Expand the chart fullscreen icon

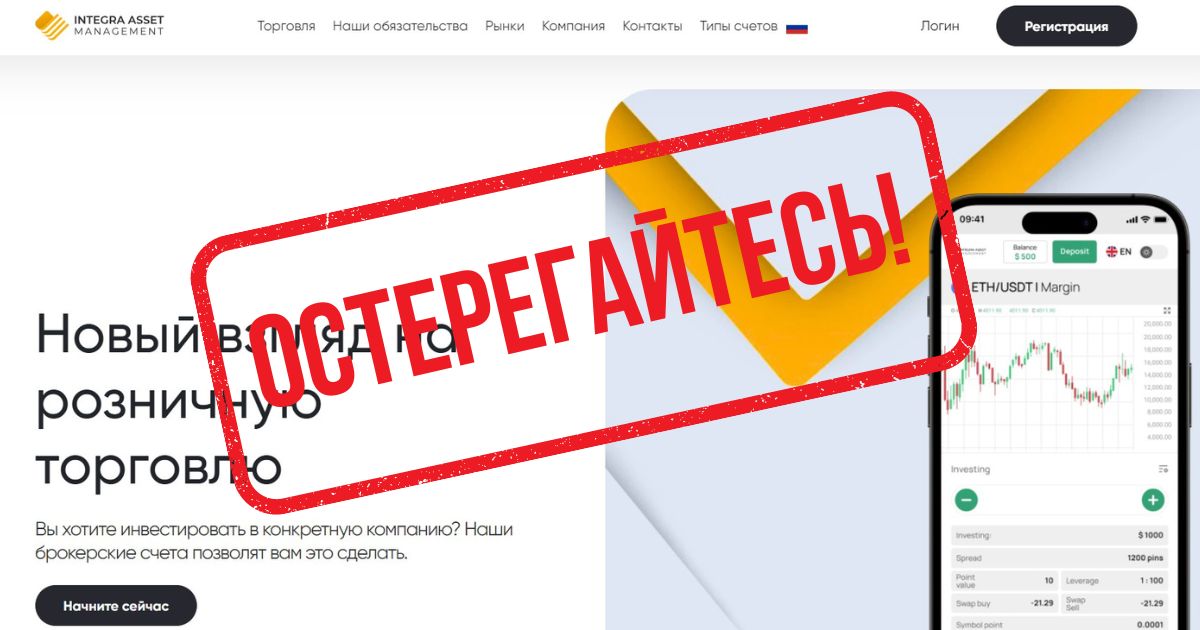pos(1166,309)
